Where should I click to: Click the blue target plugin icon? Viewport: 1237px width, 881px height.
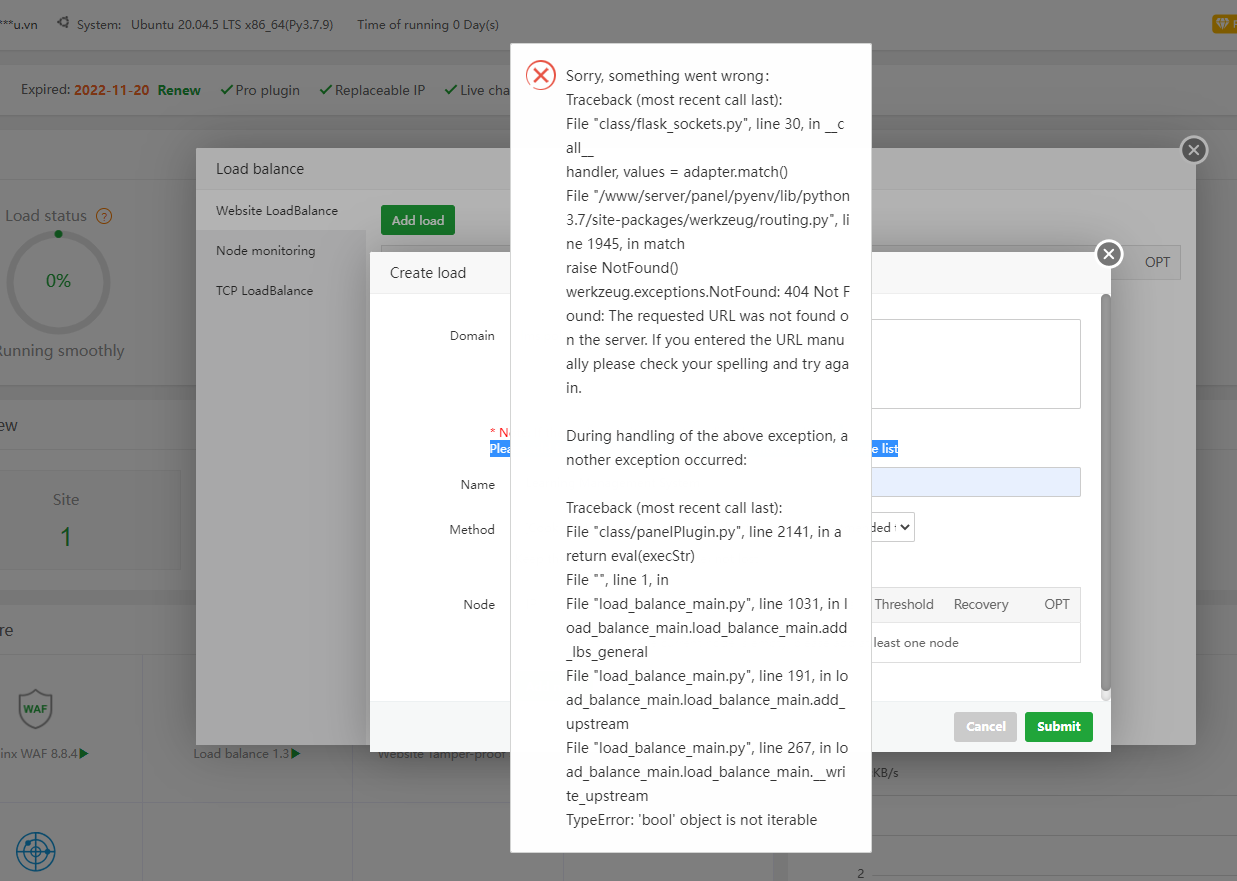[36, 851]
